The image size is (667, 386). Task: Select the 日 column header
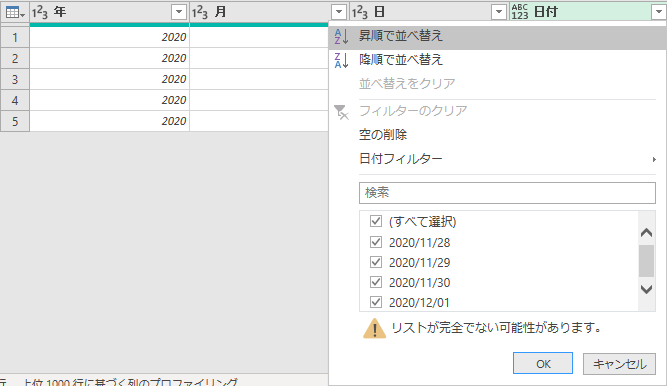(429, 12)
